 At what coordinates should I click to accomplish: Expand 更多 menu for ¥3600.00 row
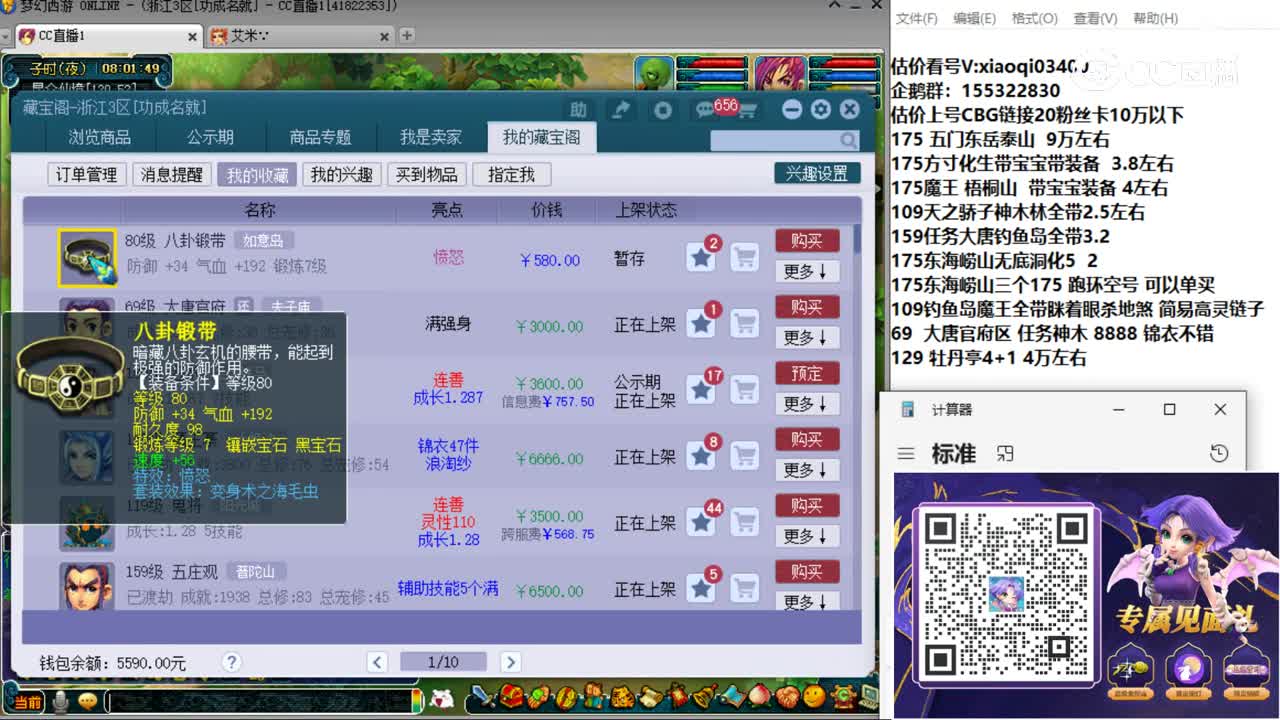click(807, 403)
